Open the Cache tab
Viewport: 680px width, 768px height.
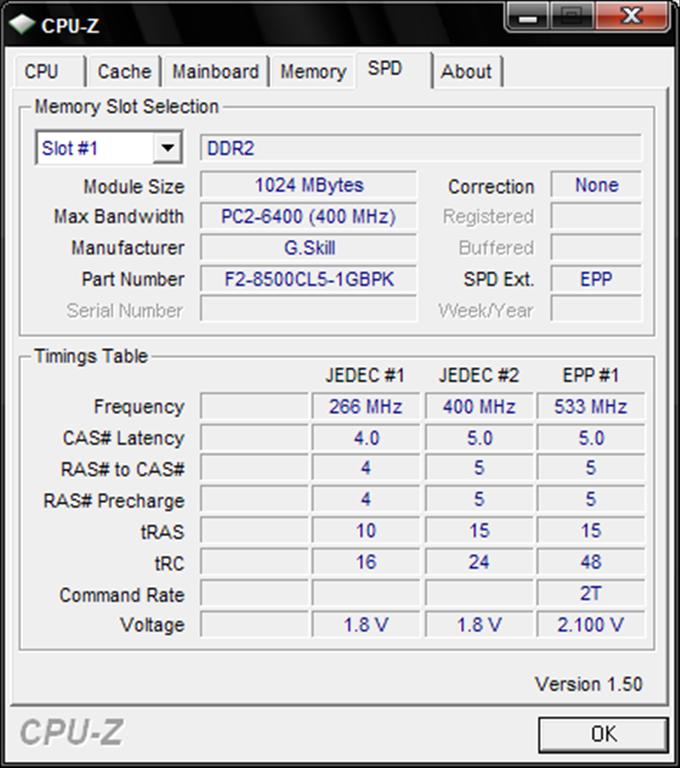pos(124,72)
